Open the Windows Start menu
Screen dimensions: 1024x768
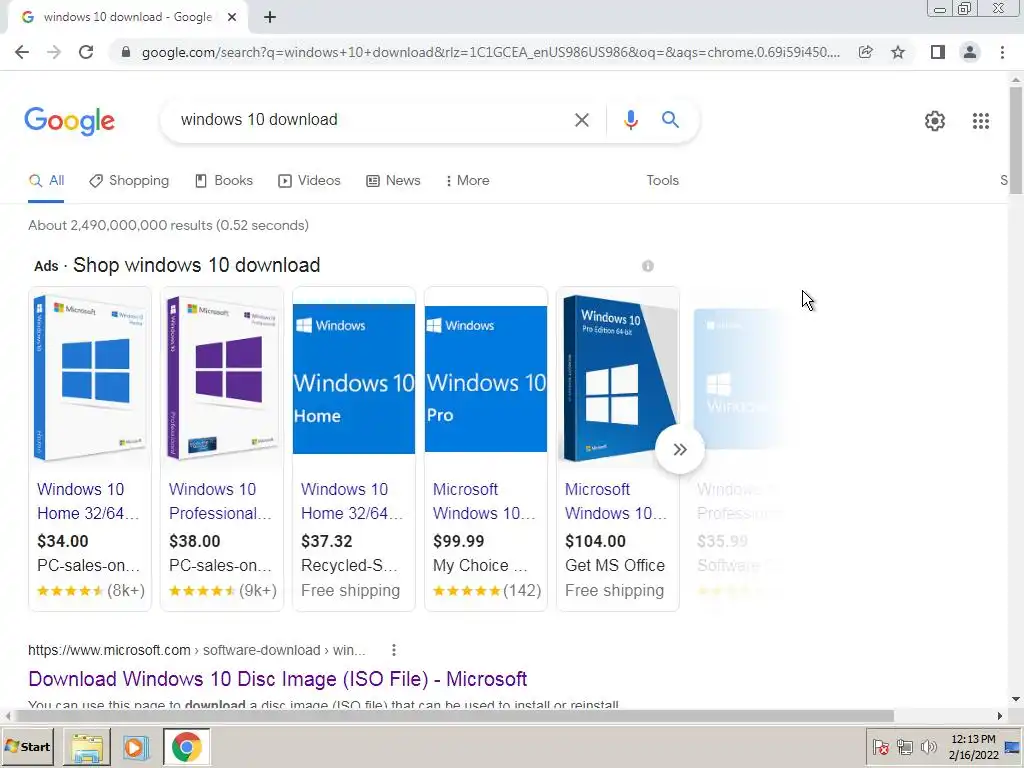coord(27,746)
